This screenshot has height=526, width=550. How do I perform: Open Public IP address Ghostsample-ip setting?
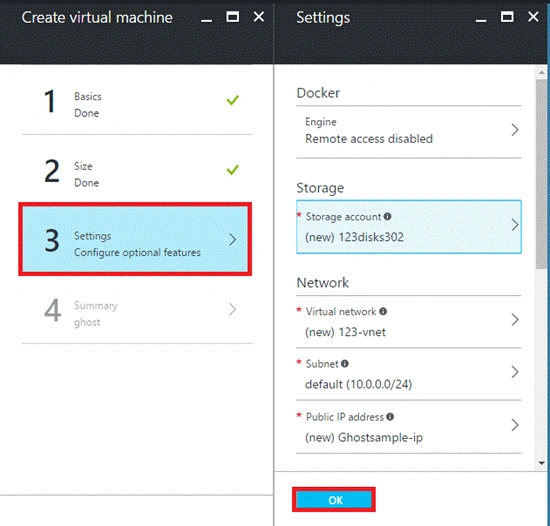coord(409,427)
